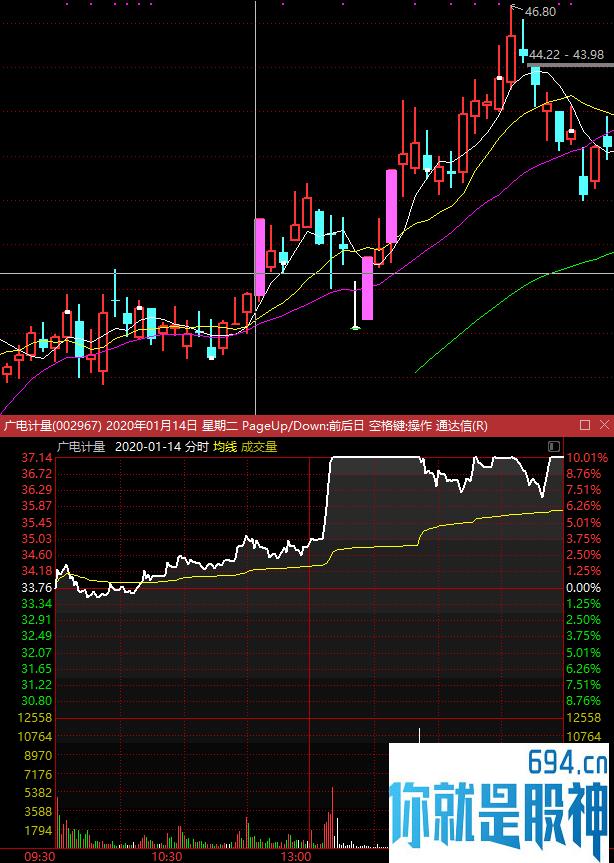Click the yellow 均线 legend label

pos(225,447)
